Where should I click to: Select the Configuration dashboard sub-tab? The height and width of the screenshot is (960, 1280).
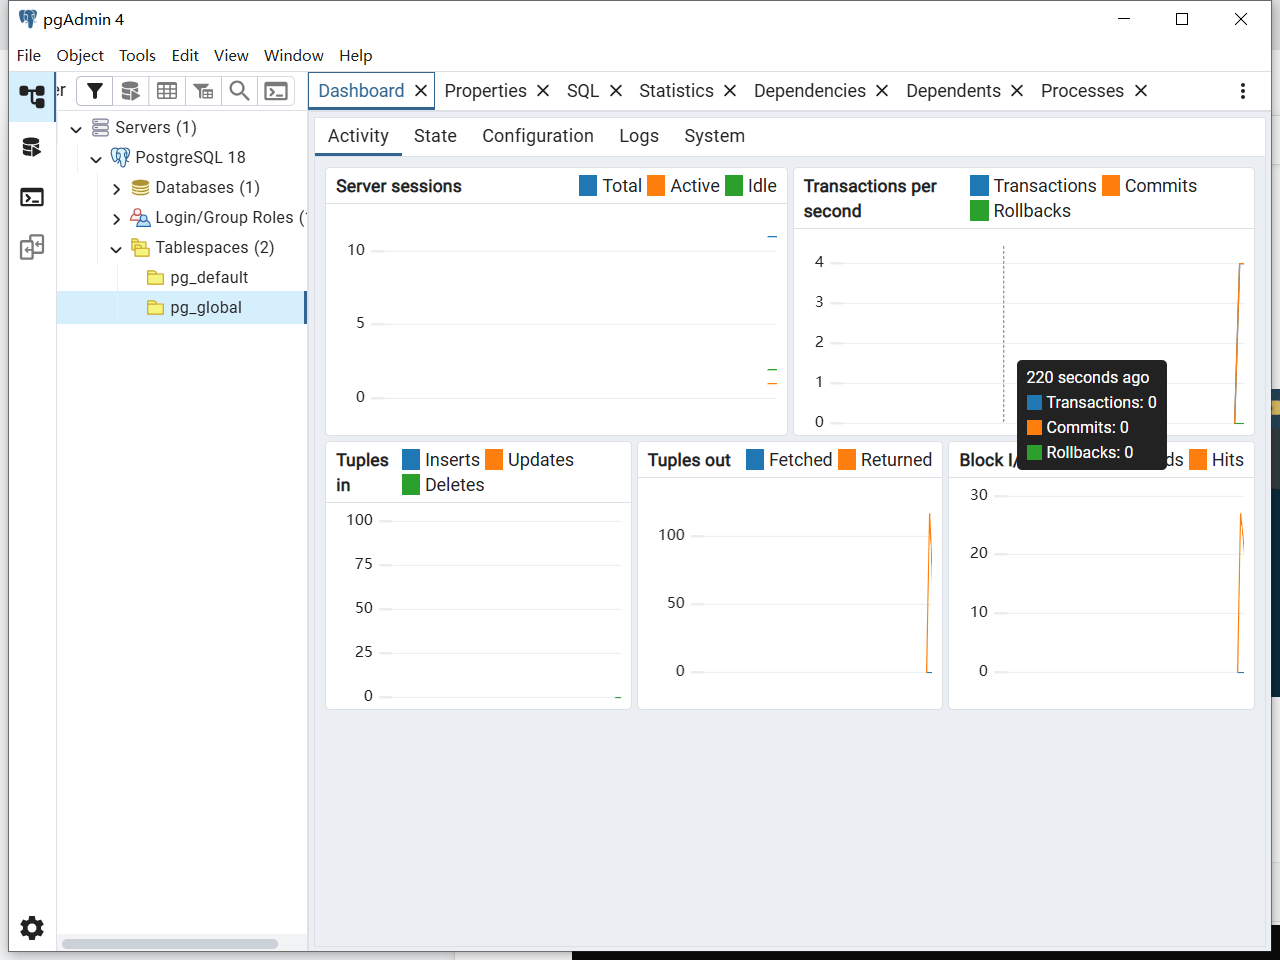(538, 136)
